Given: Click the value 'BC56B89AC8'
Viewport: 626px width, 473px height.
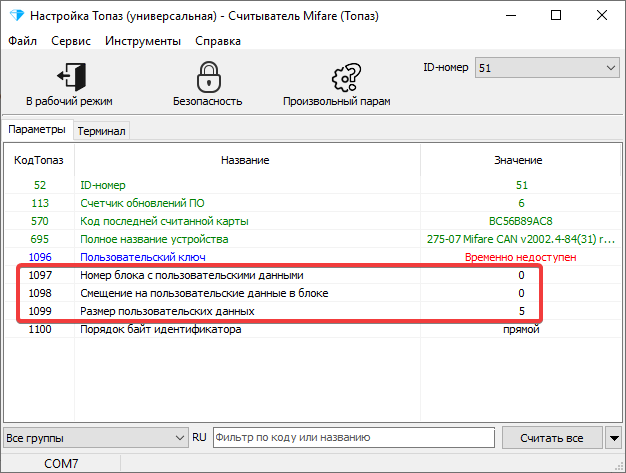Looking at the screenshot, I should point(521,221).
